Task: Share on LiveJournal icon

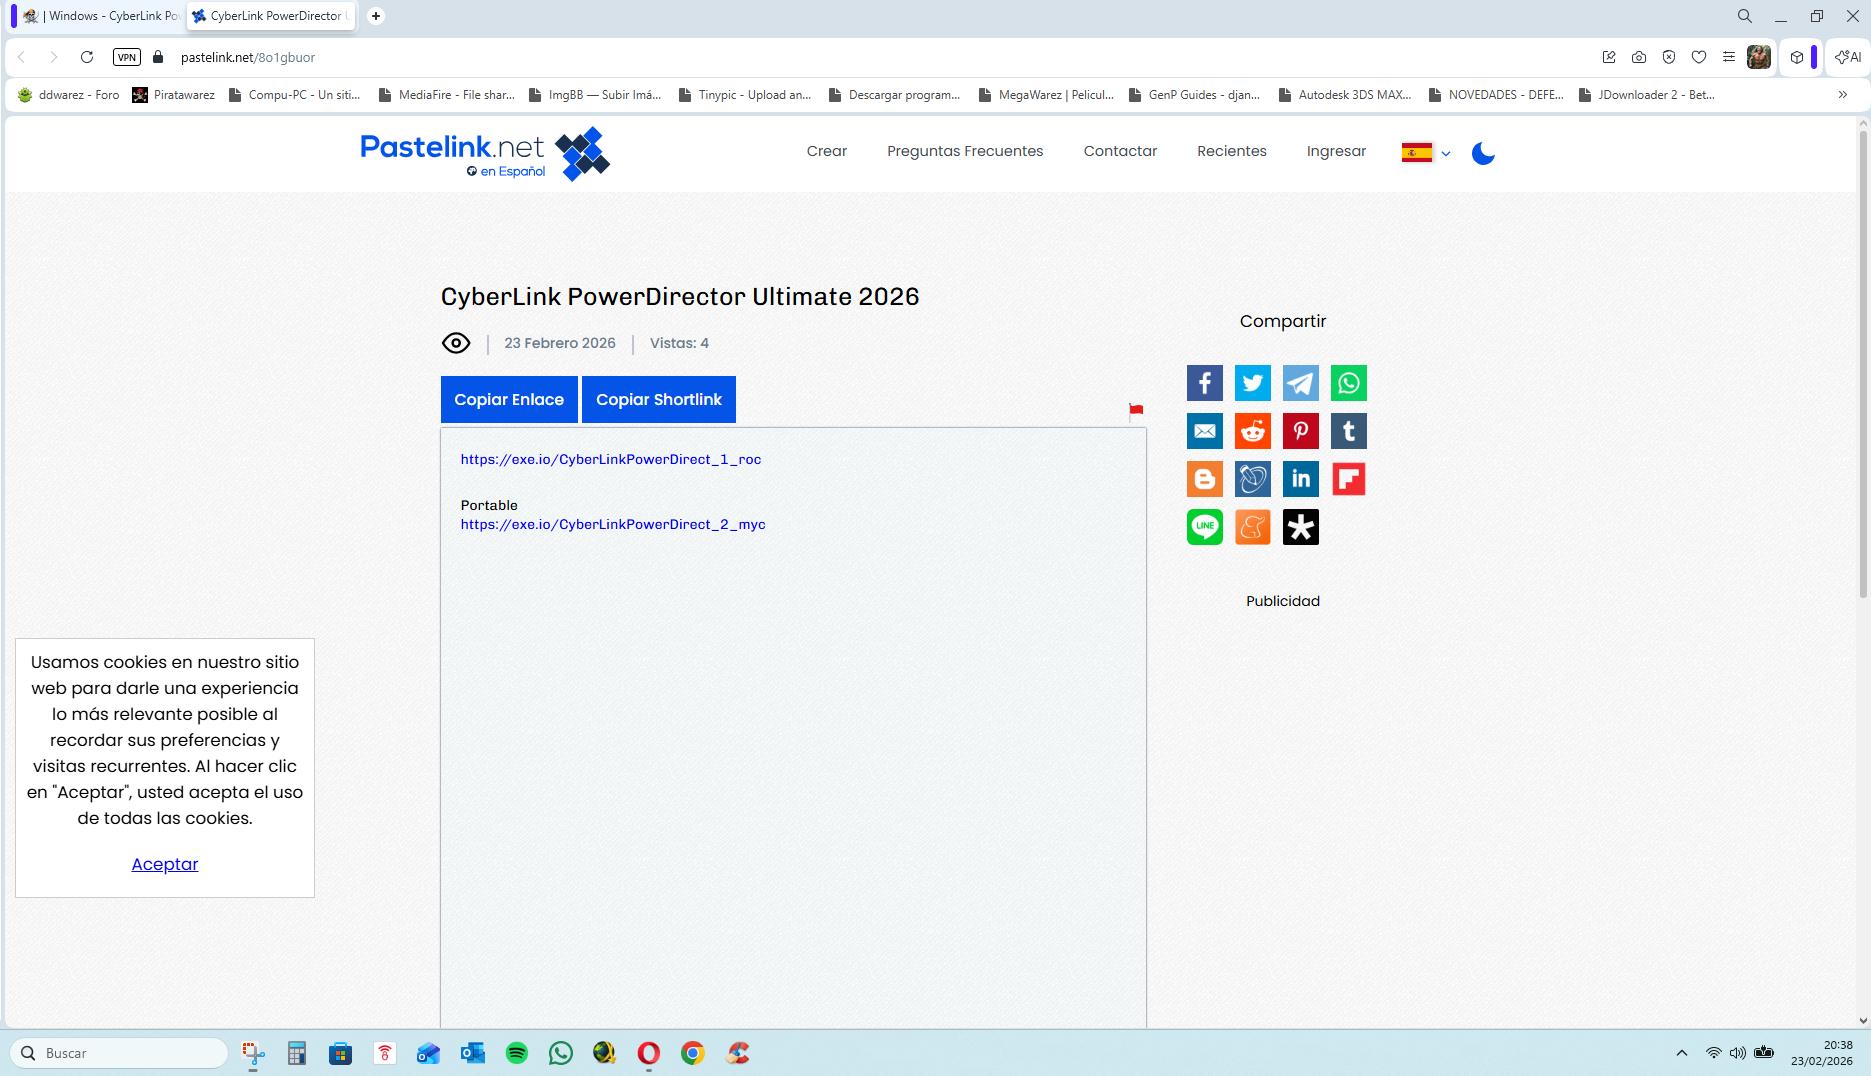Action: 1252,479
